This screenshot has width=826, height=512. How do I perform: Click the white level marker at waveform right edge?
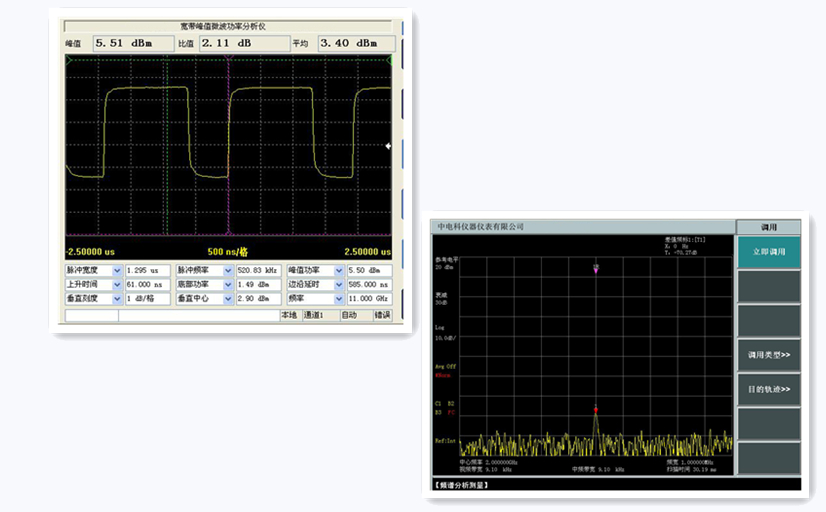pyautogui.click(x=389, y=146)
